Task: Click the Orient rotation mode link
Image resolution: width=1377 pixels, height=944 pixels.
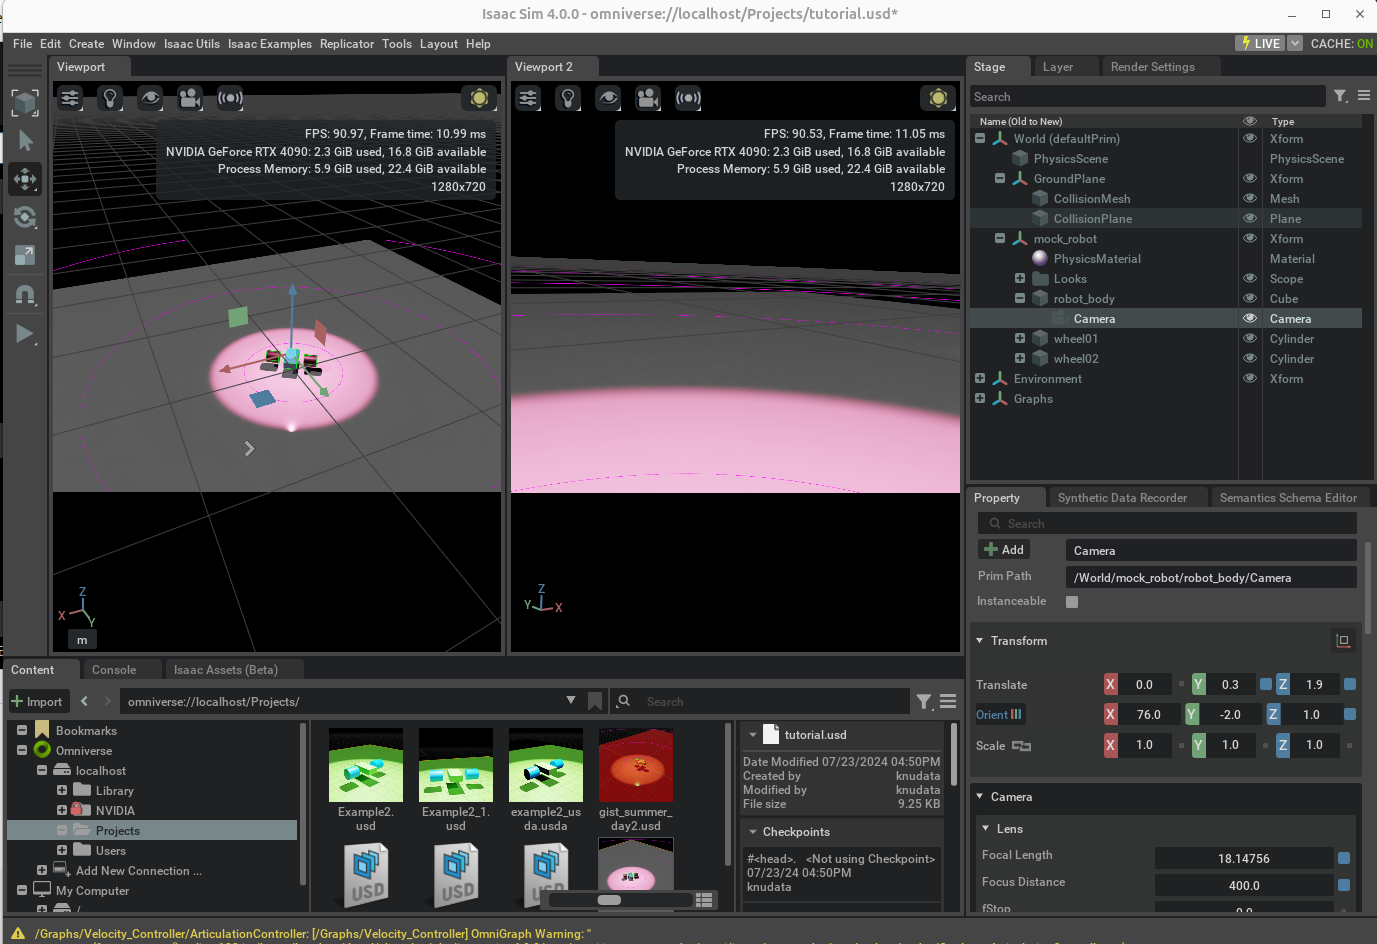Action: (1000, 715)
